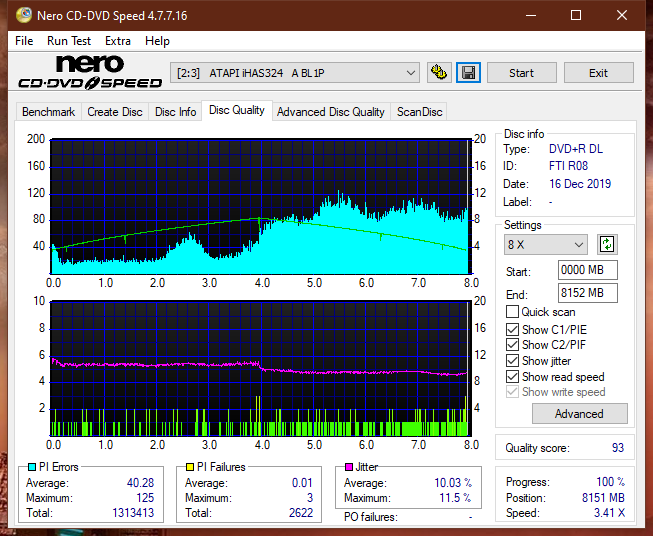Open the Help menu

(x=157, y=41)
